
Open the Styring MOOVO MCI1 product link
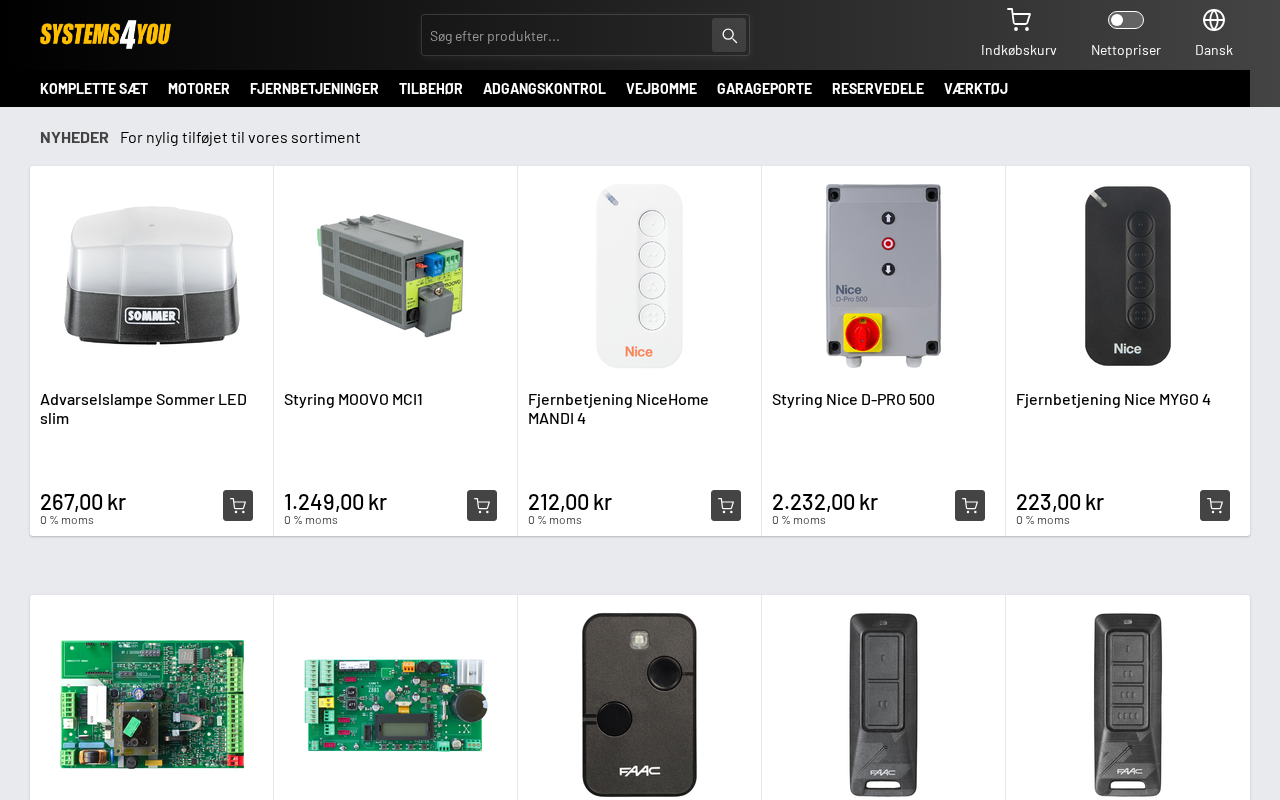coord(353,399)
